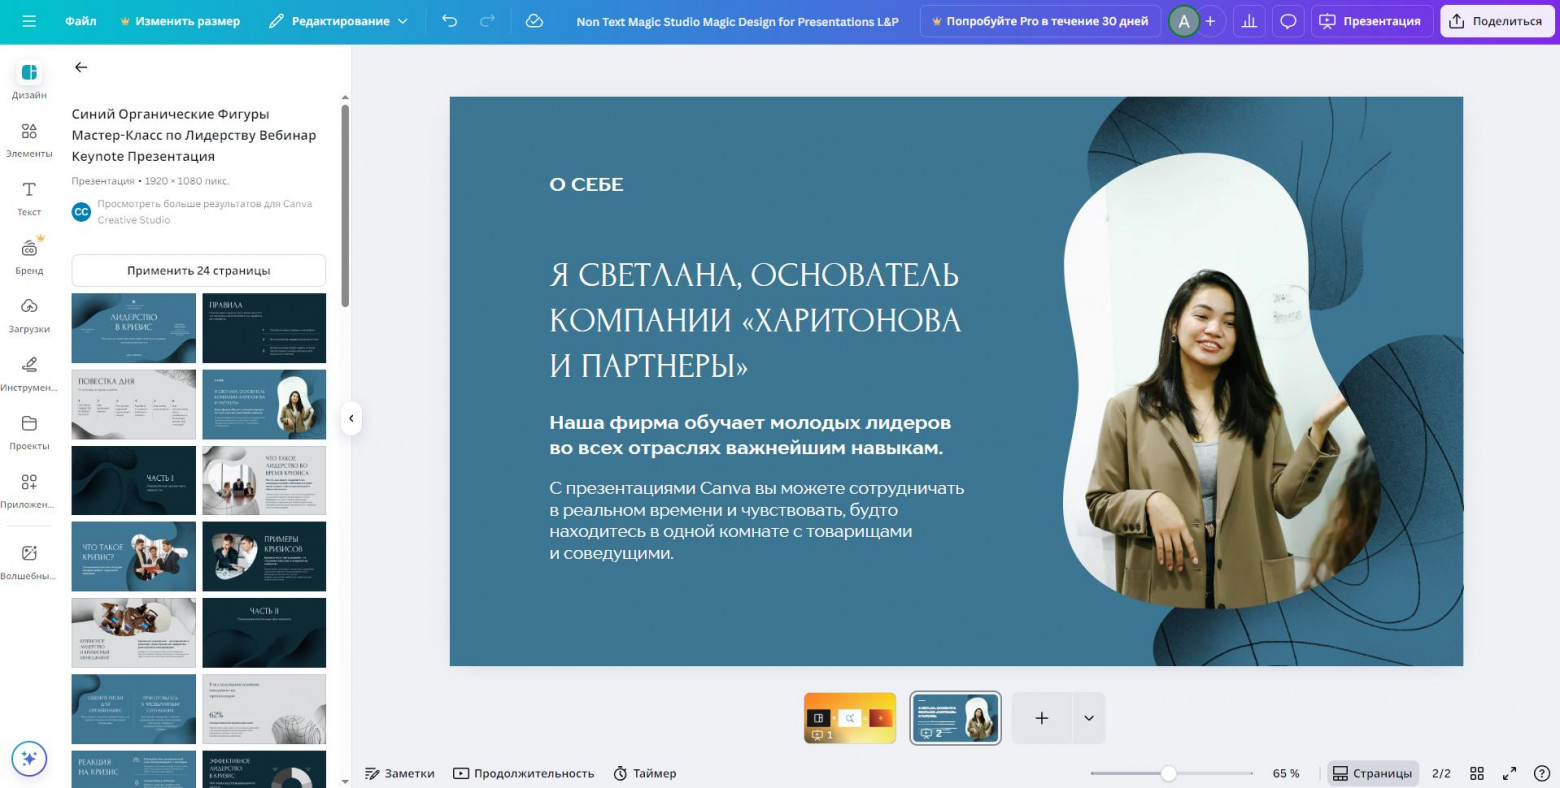Expand the chevron next to the add-page button
1560x788 pixels.
point(1088,717)
